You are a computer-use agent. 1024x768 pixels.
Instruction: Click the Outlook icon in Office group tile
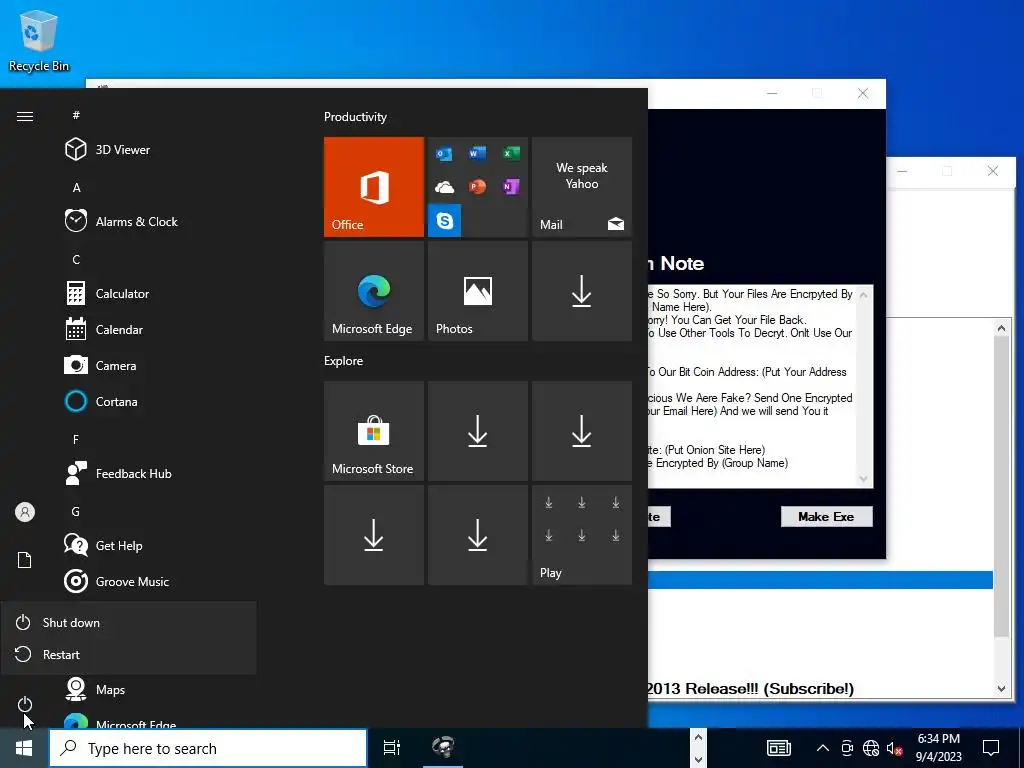[x=445, y=154]
